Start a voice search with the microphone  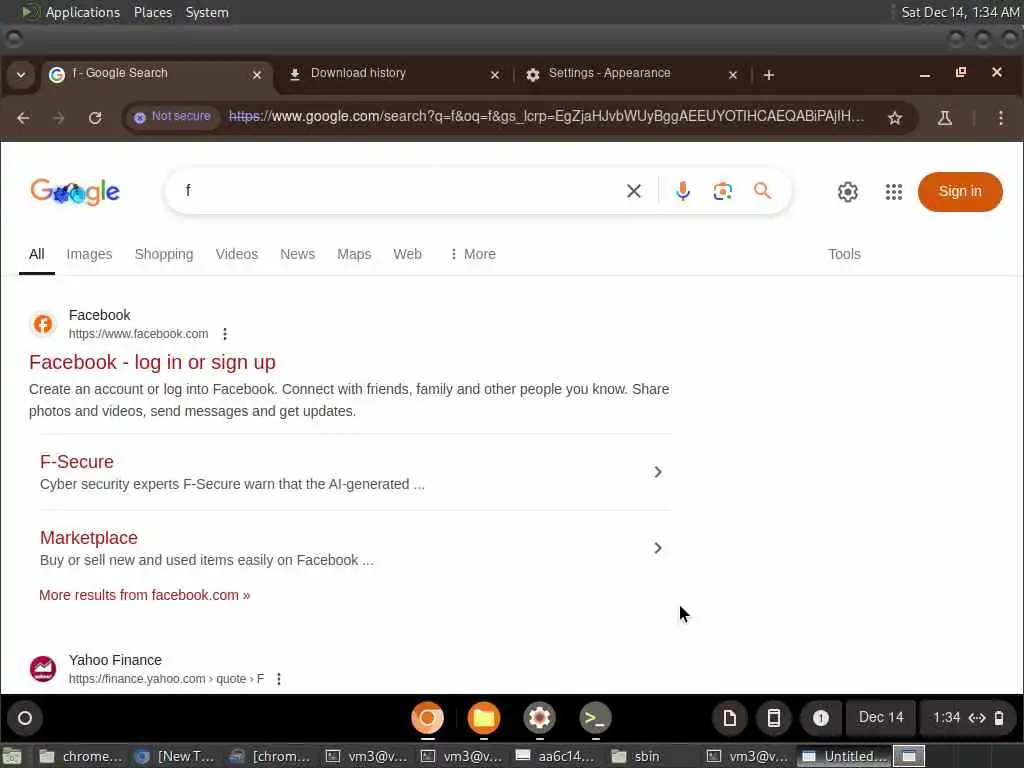point(682,191)
